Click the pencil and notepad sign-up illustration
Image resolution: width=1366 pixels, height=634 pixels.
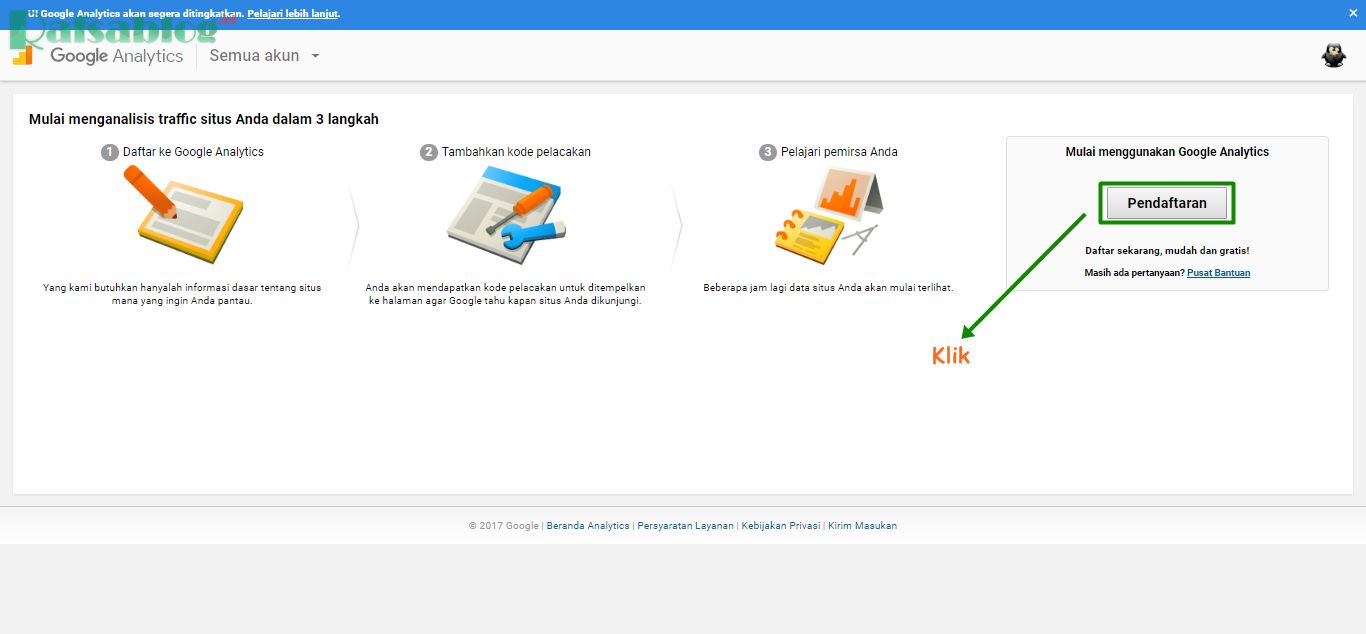click(183, 215)
